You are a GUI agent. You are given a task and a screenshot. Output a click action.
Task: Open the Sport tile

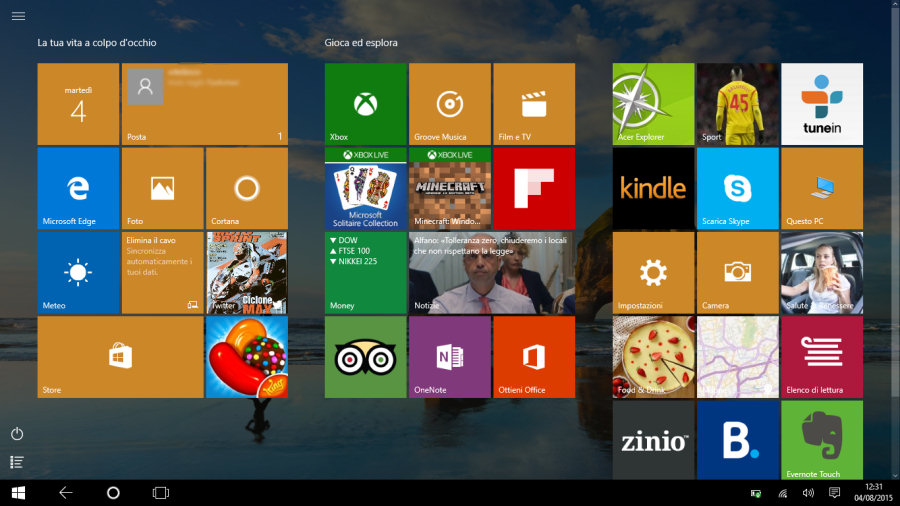click(x=738, y=104)
